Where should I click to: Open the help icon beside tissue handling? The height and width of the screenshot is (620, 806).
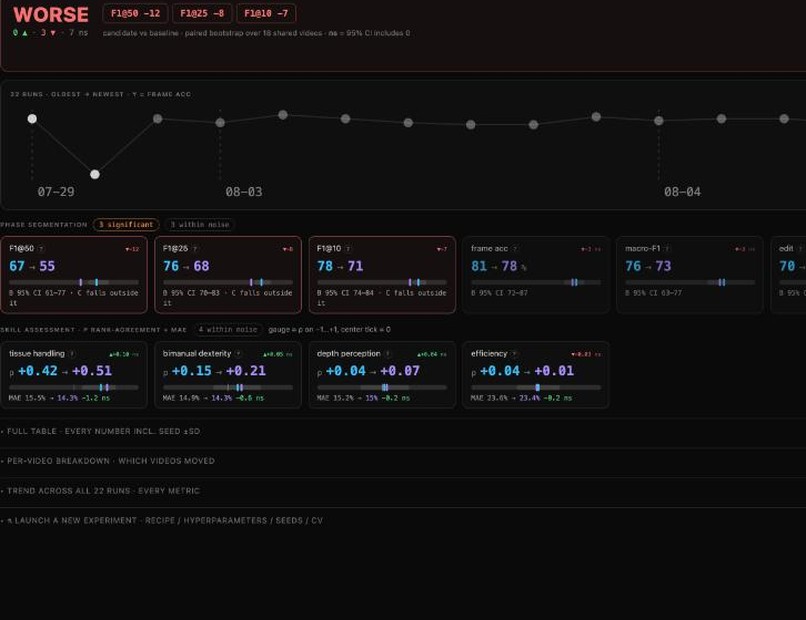[72, 354]
